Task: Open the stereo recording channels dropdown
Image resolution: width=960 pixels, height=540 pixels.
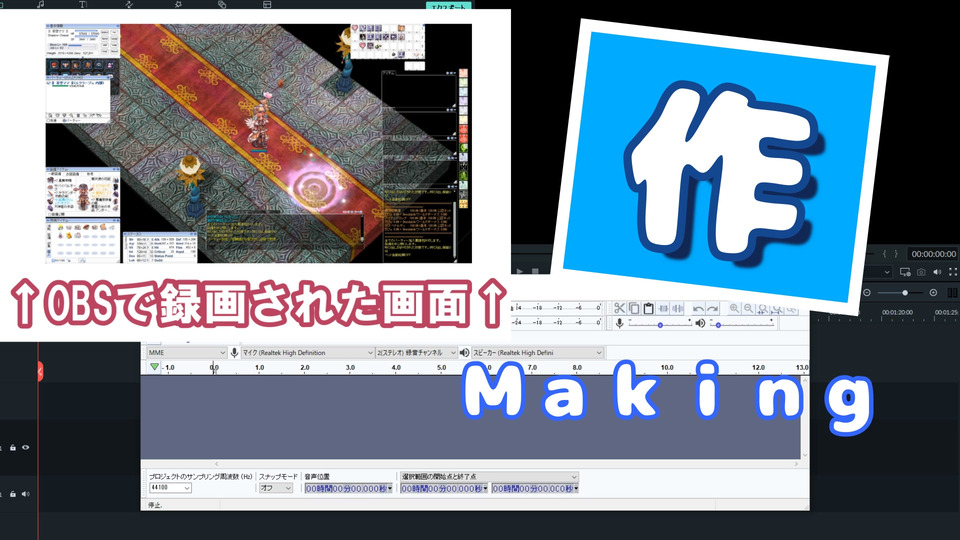Action: tap(416, 353)
